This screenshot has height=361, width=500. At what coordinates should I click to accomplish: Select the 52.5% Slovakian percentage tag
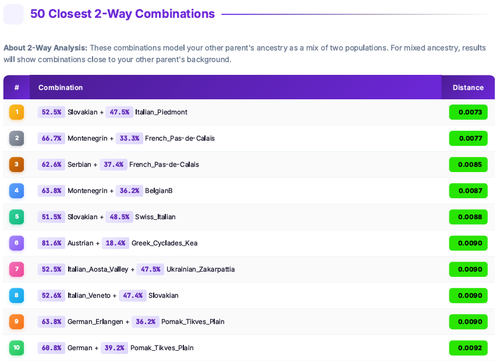click(51, 112)
